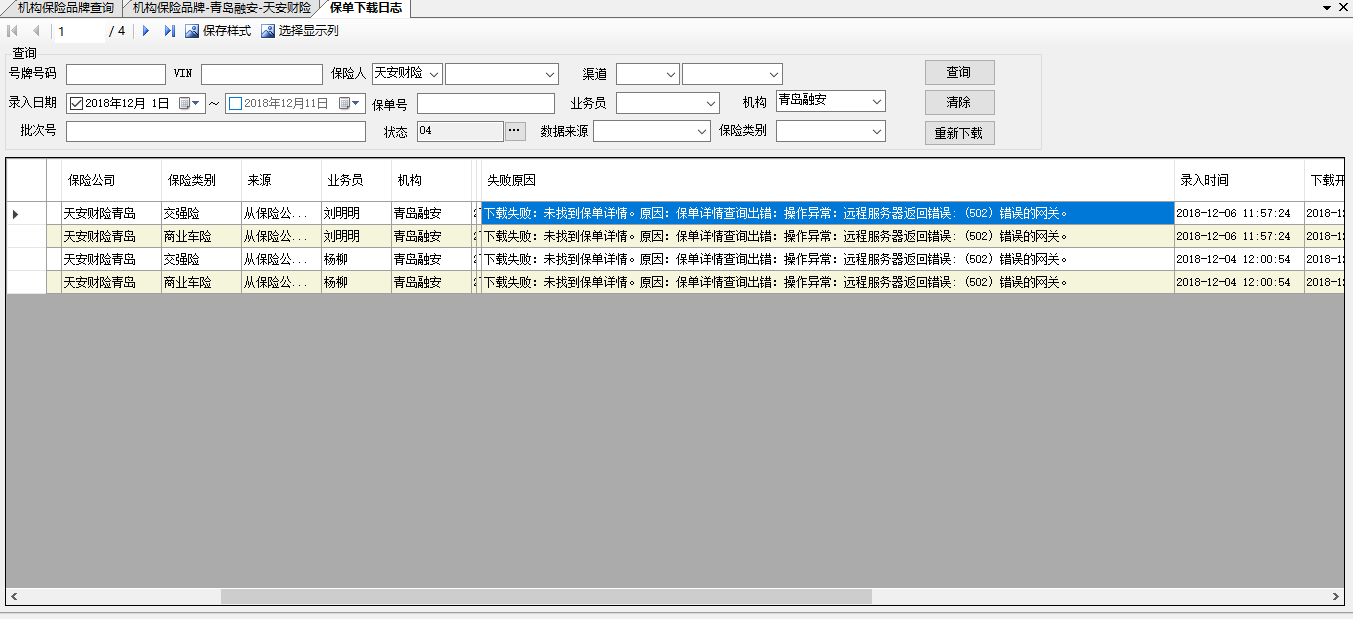Click the 保存样式 save style icon
This screenshot has width=1353, height=619.
(x=192, y=31)
